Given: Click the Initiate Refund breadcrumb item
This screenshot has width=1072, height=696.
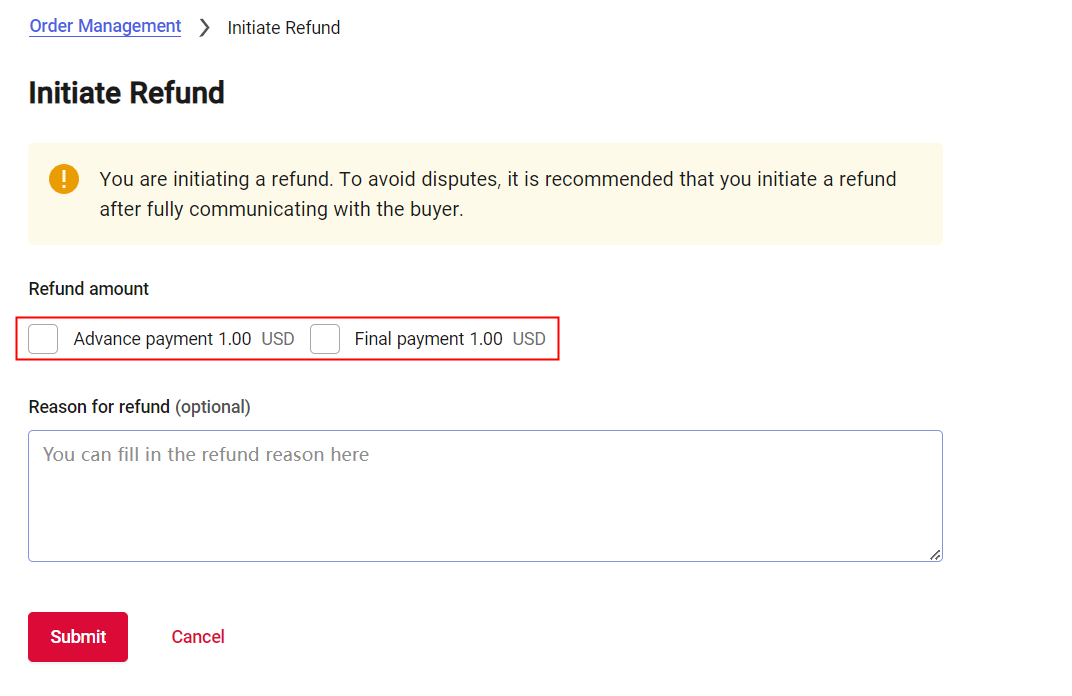Looking at the screenshot, I should coord(284,28).
